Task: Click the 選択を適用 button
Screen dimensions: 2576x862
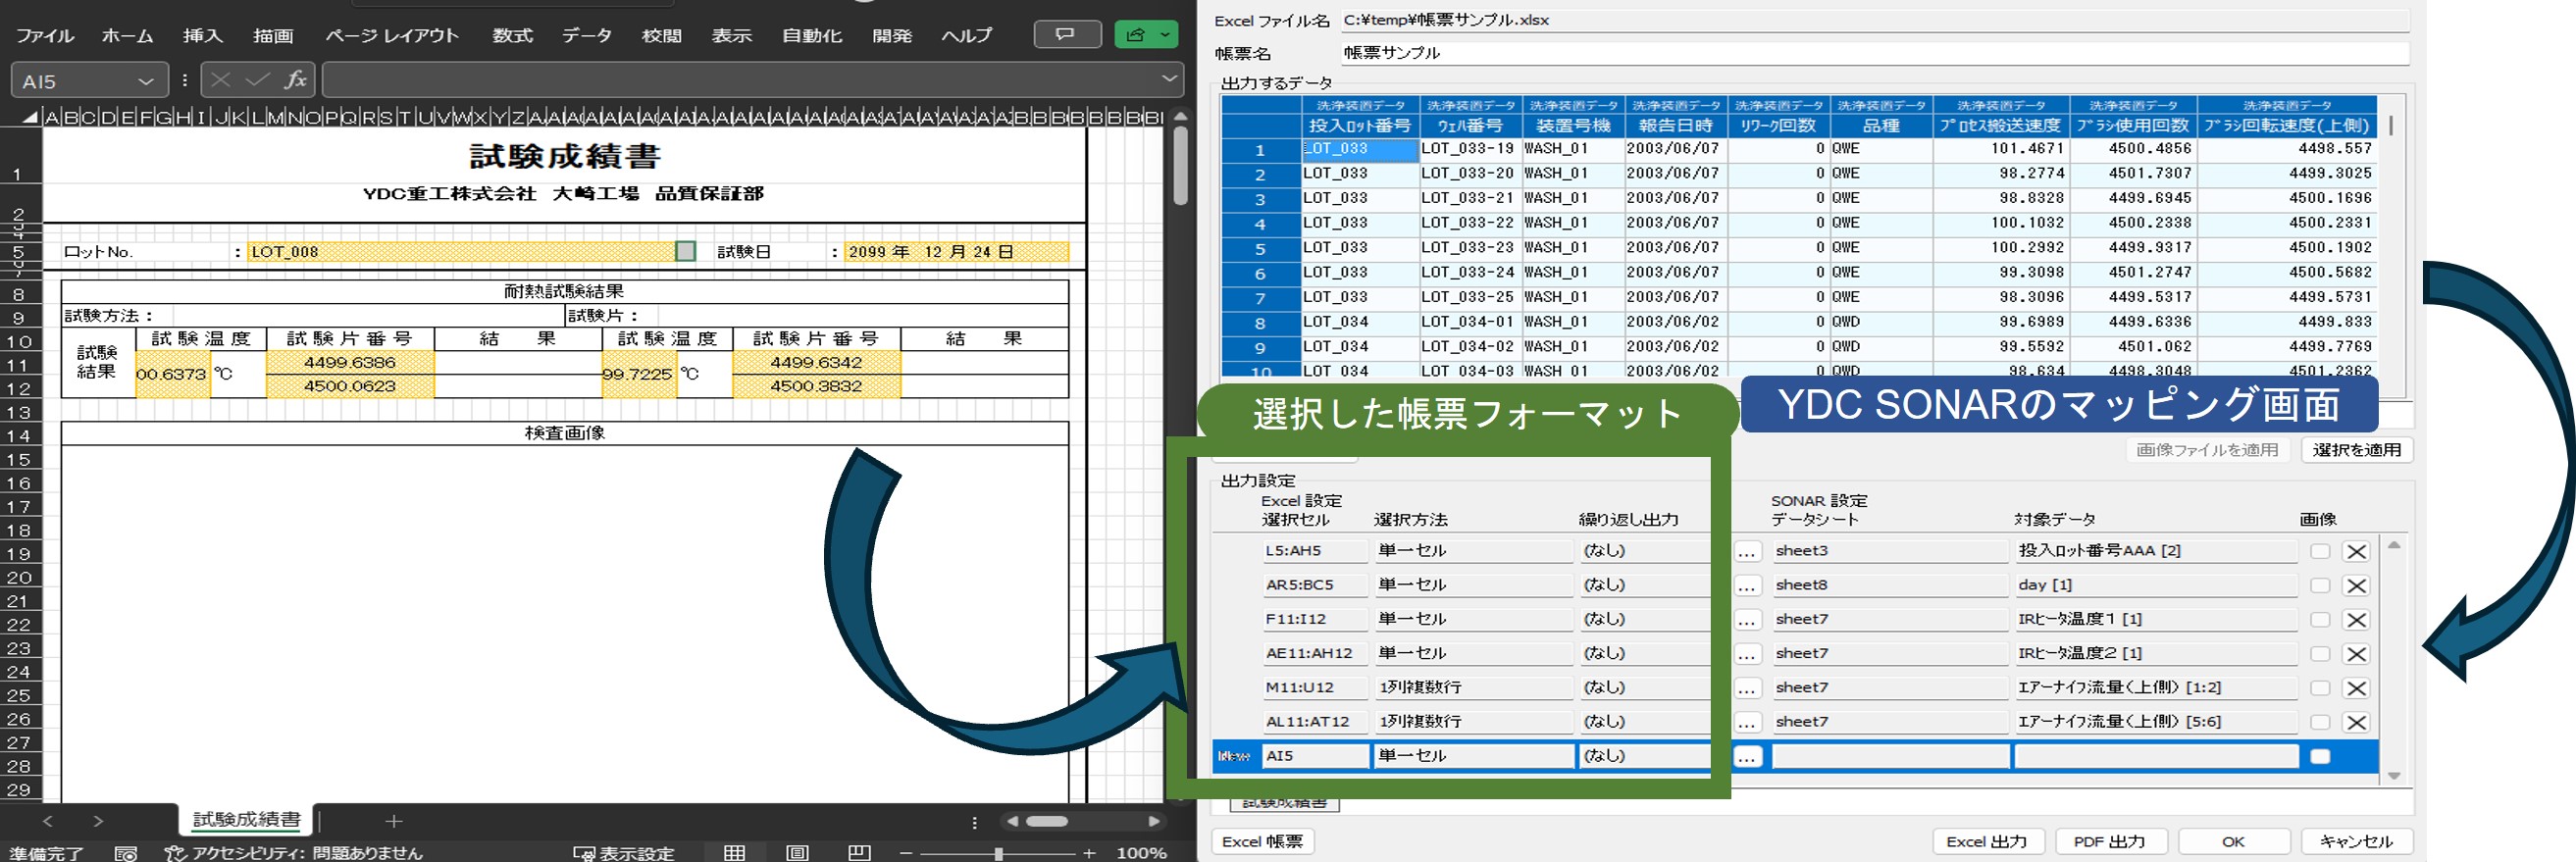Action: click(2357, 450)
